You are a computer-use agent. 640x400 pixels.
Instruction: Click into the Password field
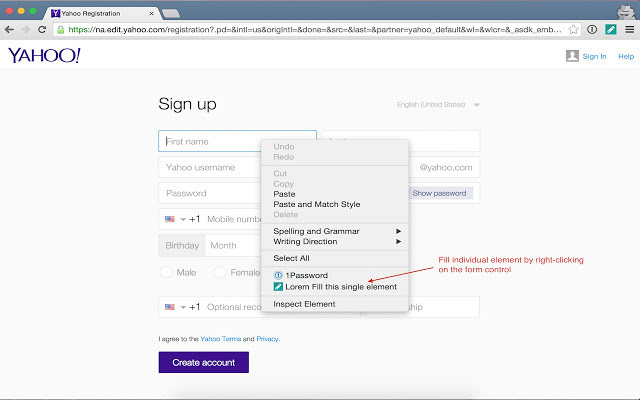[210, 193]
